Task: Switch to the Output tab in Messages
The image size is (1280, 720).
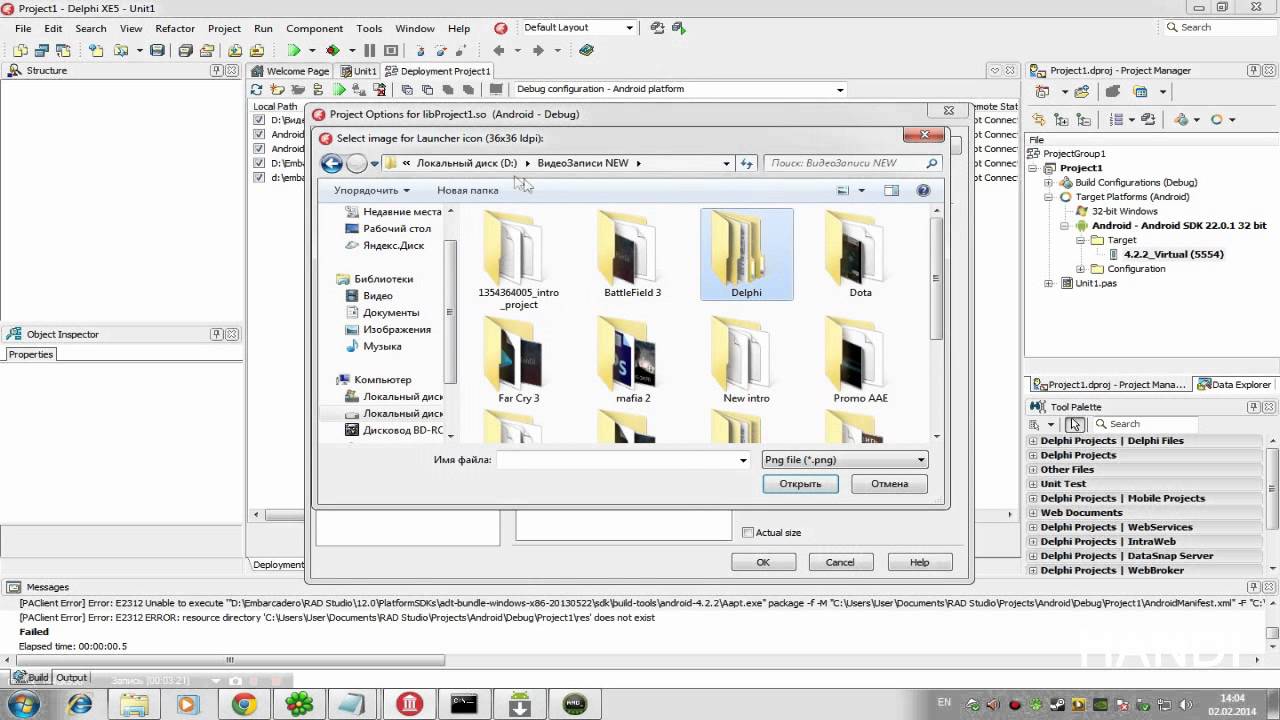Action: pyautogui.click(x=71, y=678)
